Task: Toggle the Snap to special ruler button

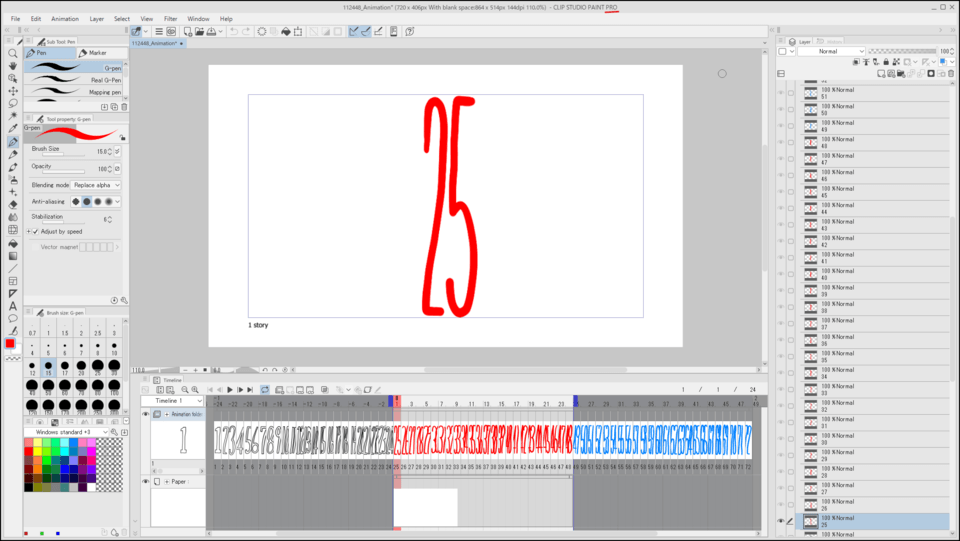Action: [366, 31]
